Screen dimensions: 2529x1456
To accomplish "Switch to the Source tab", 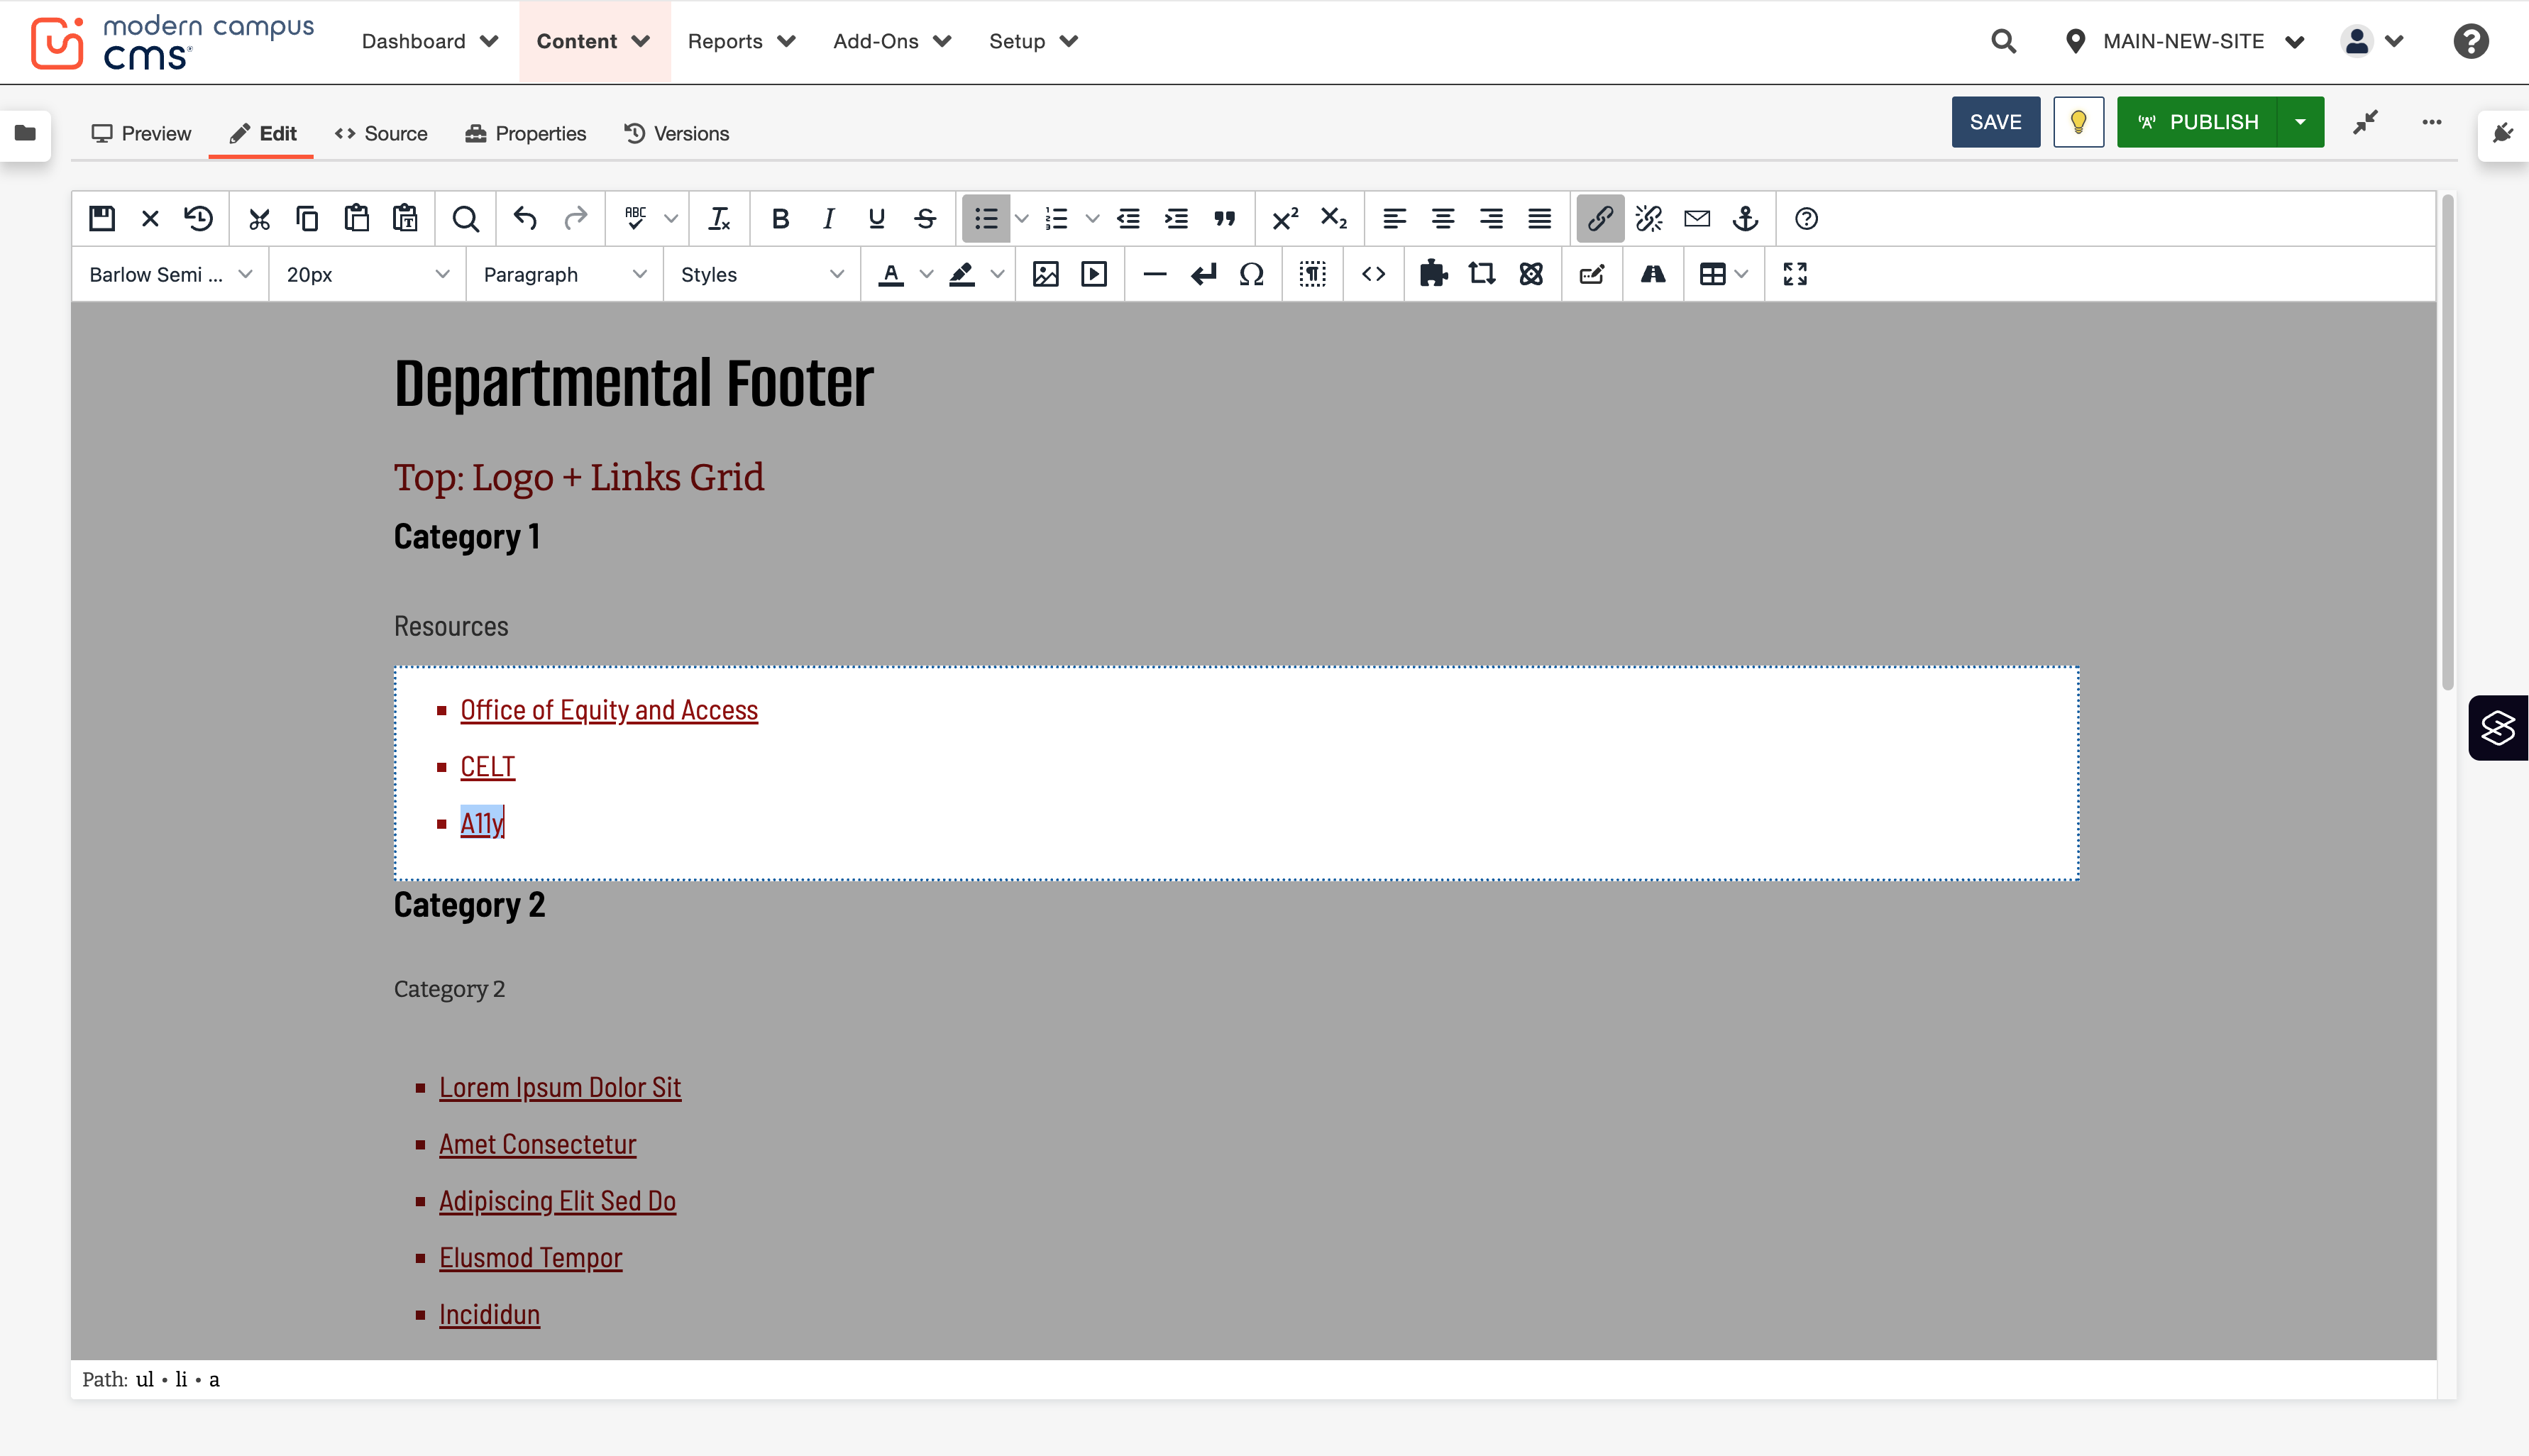I will pyautogui.click(x=381, y=133).
